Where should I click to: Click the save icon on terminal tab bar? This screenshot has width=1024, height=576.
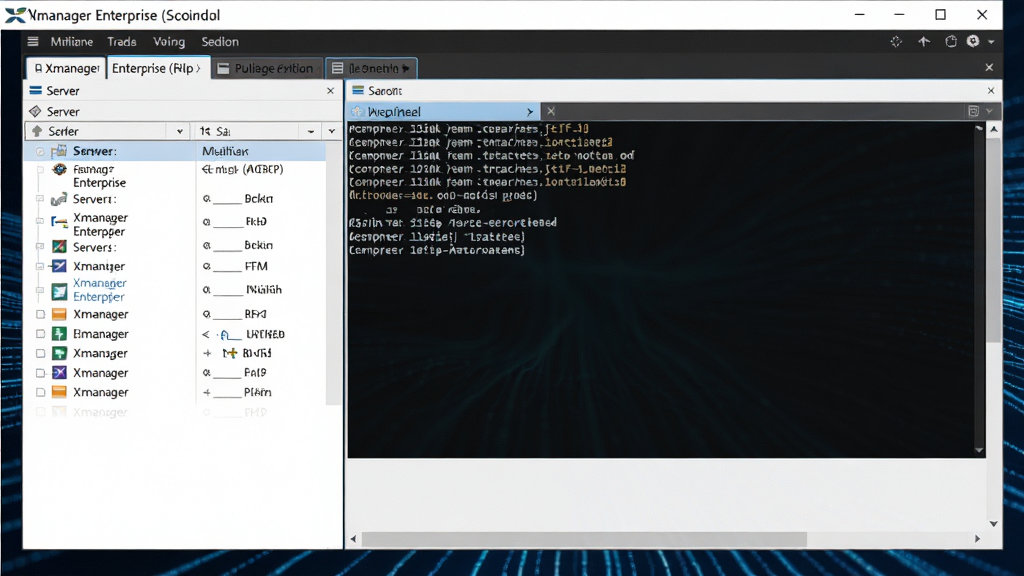click(973, 111)
